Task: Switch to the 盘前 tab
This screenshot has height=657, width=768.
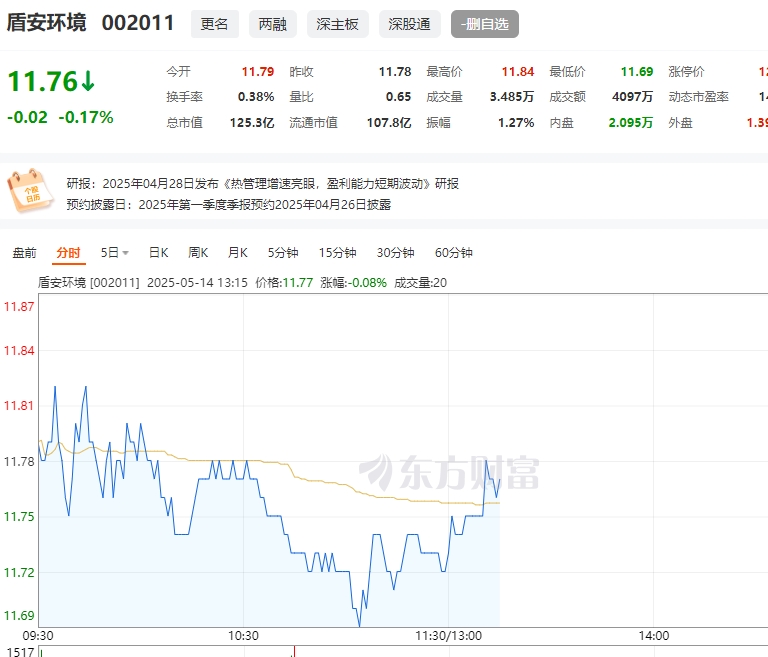Action: coord(24,253)
